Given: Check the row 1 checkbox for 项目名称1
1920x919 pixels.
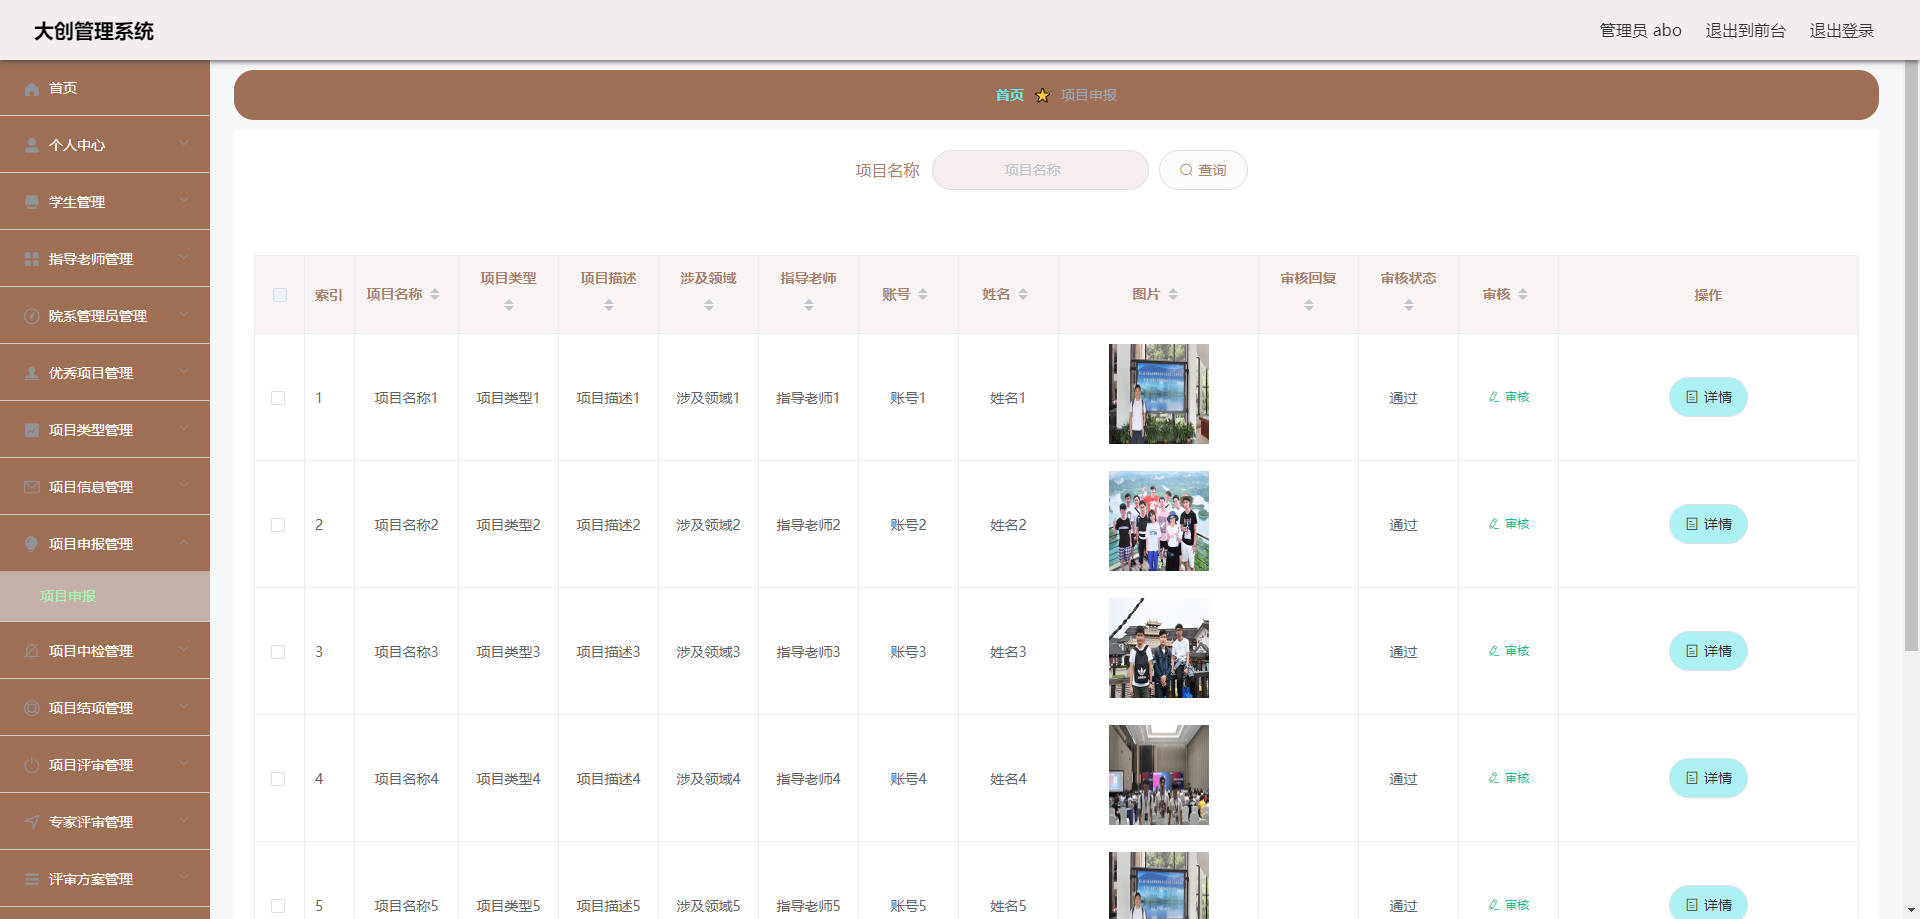Looking at the screenshot, I should click(278, 399).
